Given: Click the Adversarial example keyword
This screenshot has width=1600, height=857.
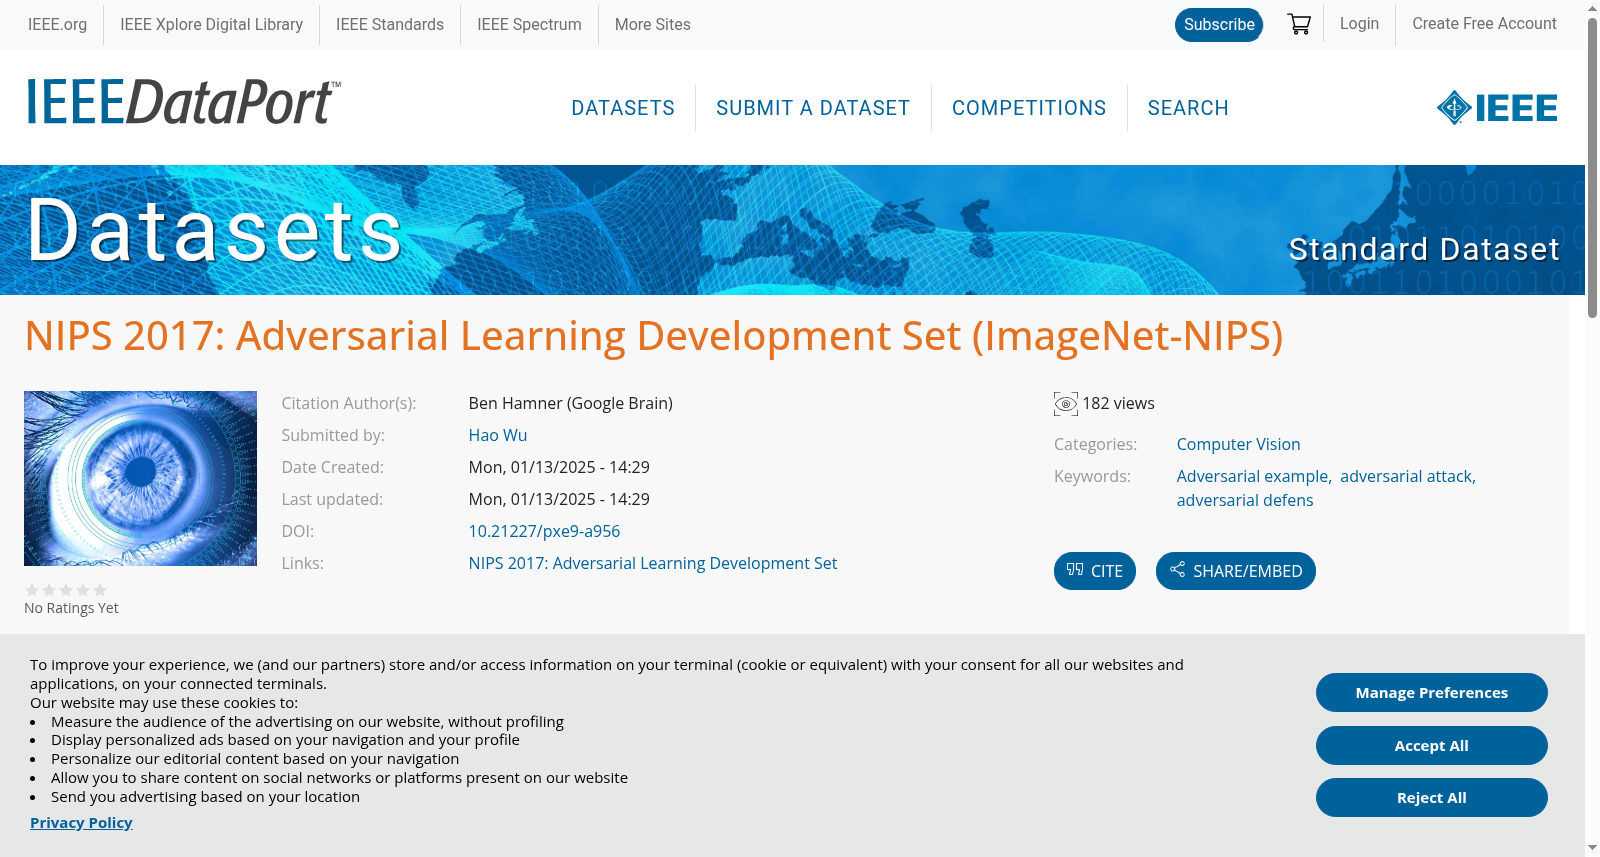Looking at the screenshot, I should pyautogui.click(x=1253, y=477).
